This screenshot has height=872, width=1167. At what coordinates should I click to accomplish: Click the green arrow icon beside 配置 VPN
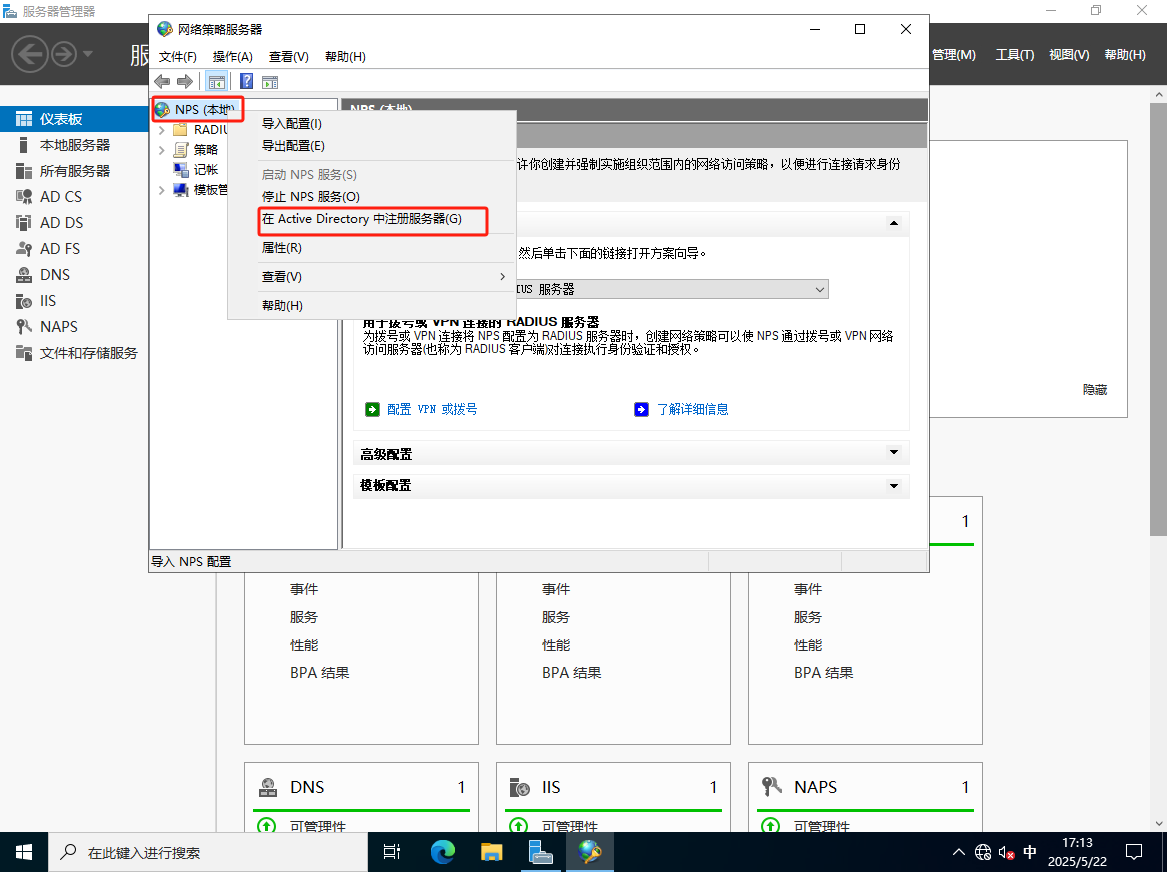pos(372,409)
